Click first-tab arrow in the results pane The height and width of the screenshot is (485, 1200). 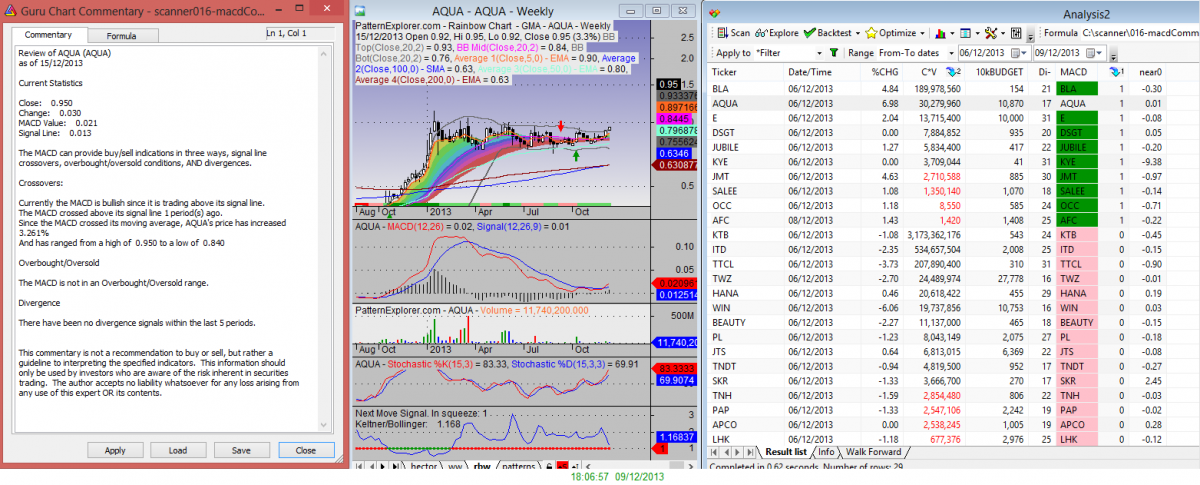point(714,452)
